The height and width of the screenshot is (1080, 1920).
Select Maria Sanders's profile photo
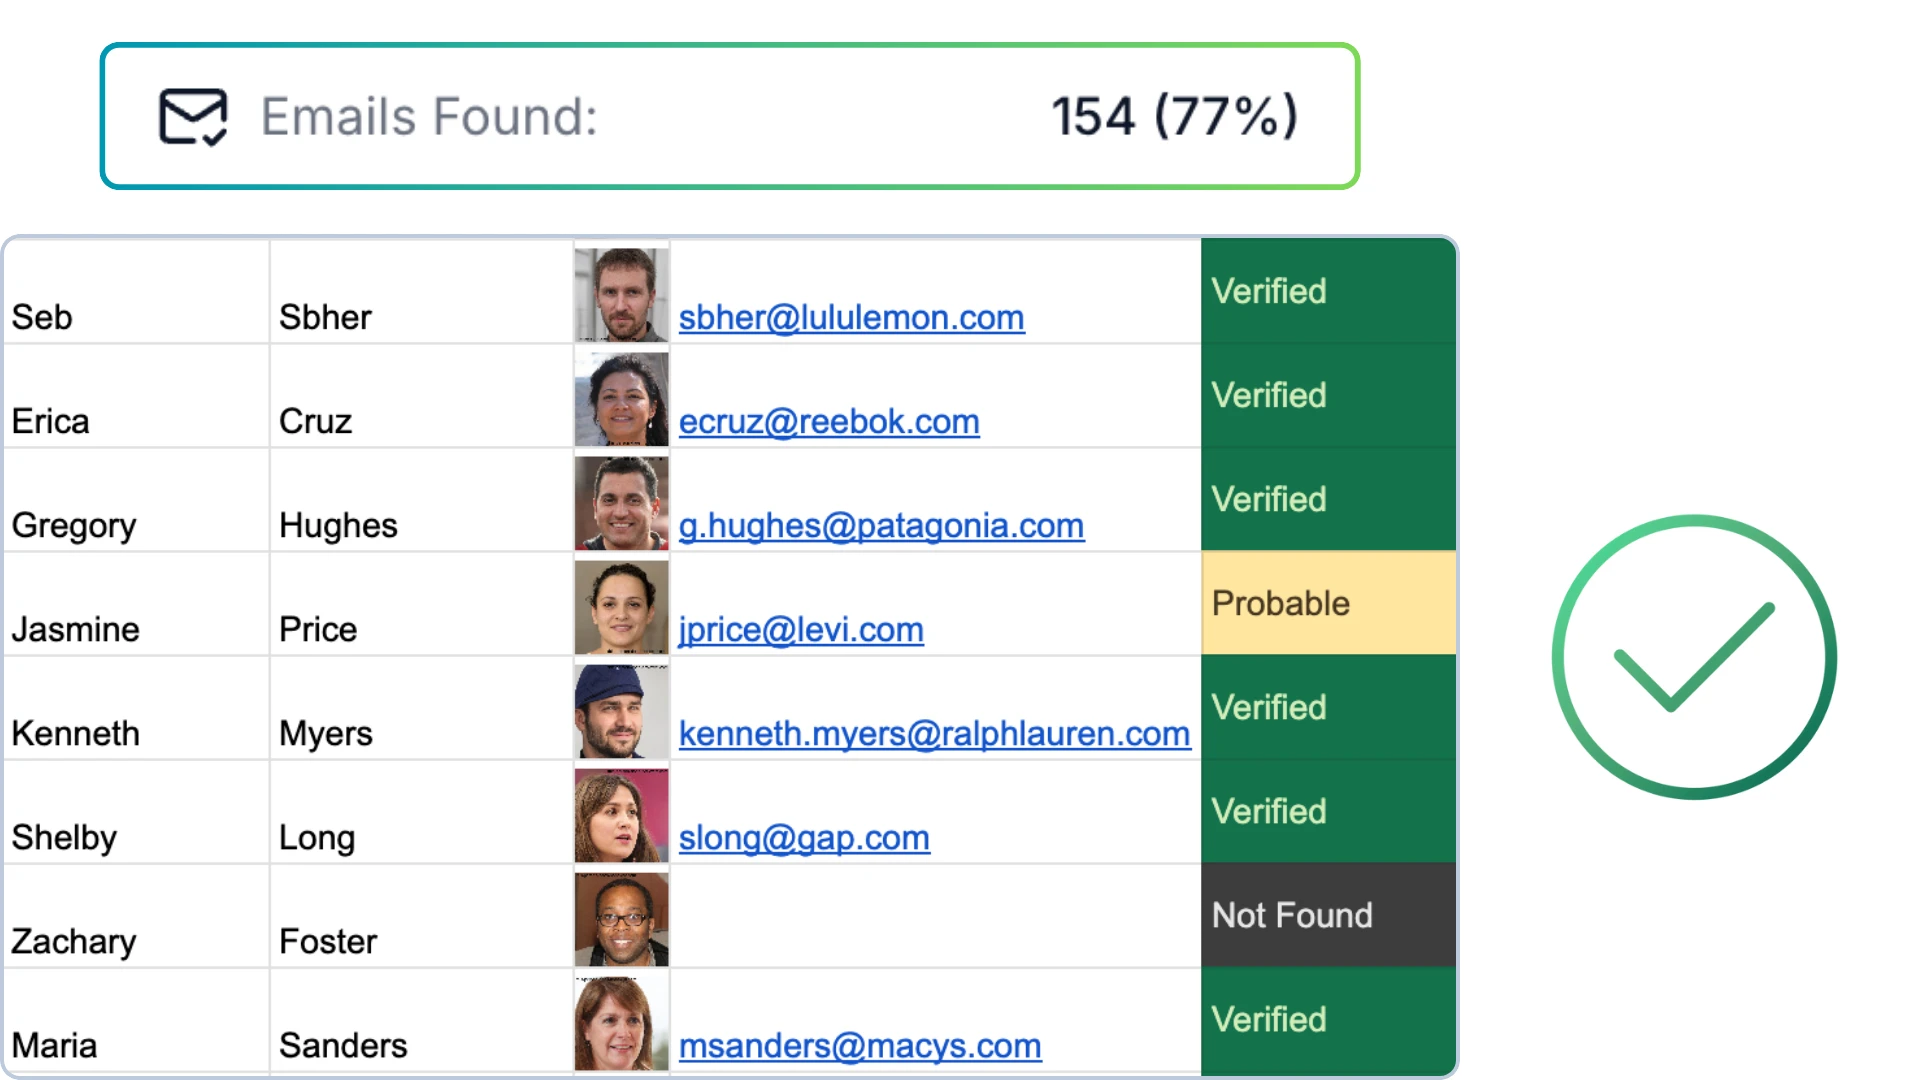(x=621, y=1023)
